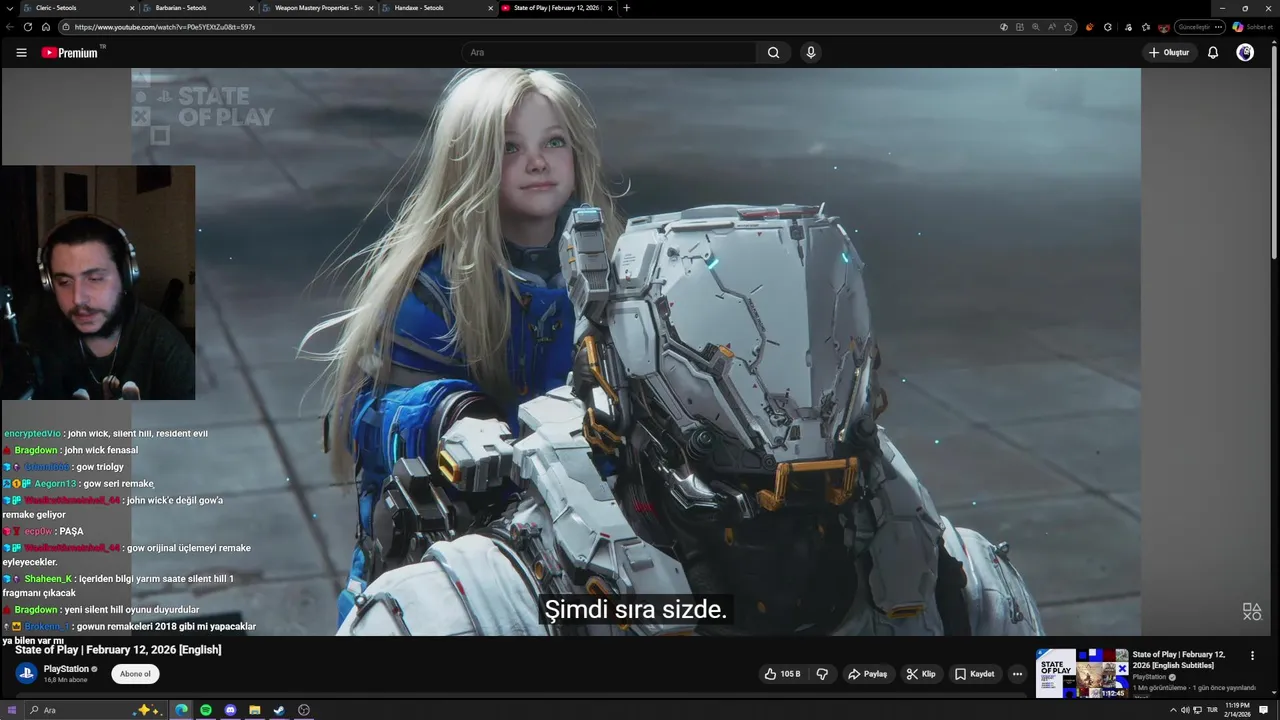The height and width of the screenshot is (720, 1280).
Task: Close the Barbarian - Setools tab
Action: pos(252,8)
